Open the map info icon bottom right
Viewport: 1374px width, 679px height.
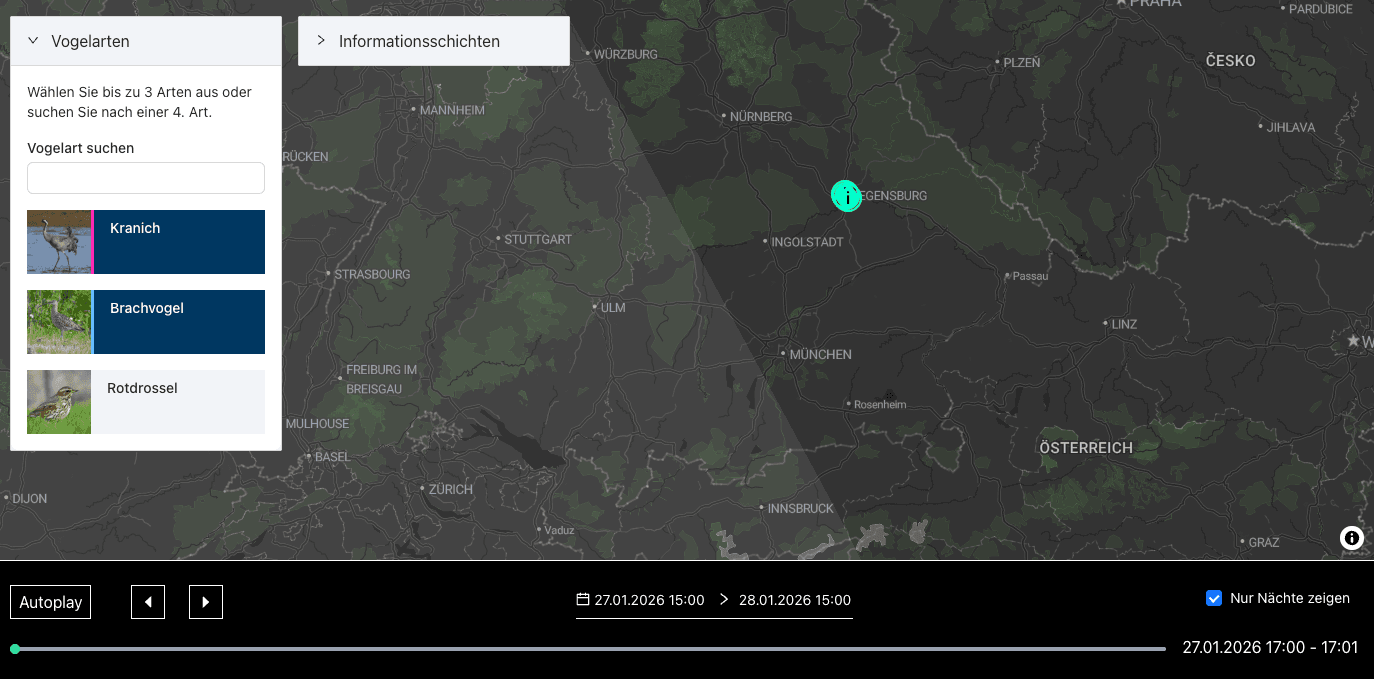[1352, 538]
